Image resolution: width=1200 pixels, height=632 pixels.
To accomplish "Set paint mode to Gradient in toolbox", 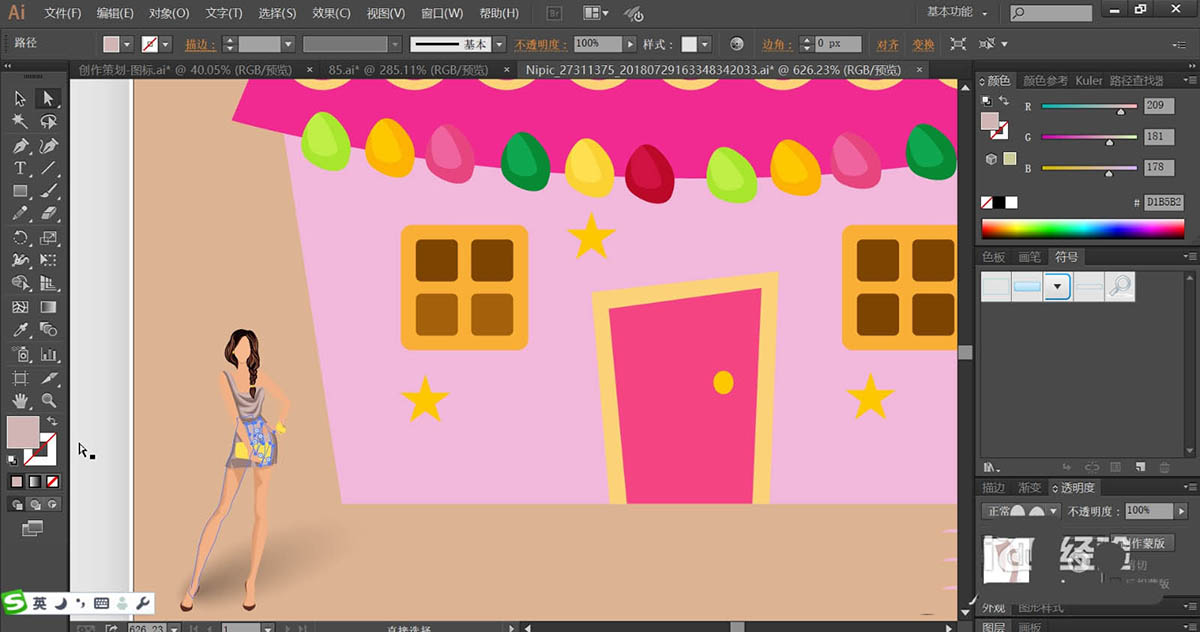I will tap(34, 481).
